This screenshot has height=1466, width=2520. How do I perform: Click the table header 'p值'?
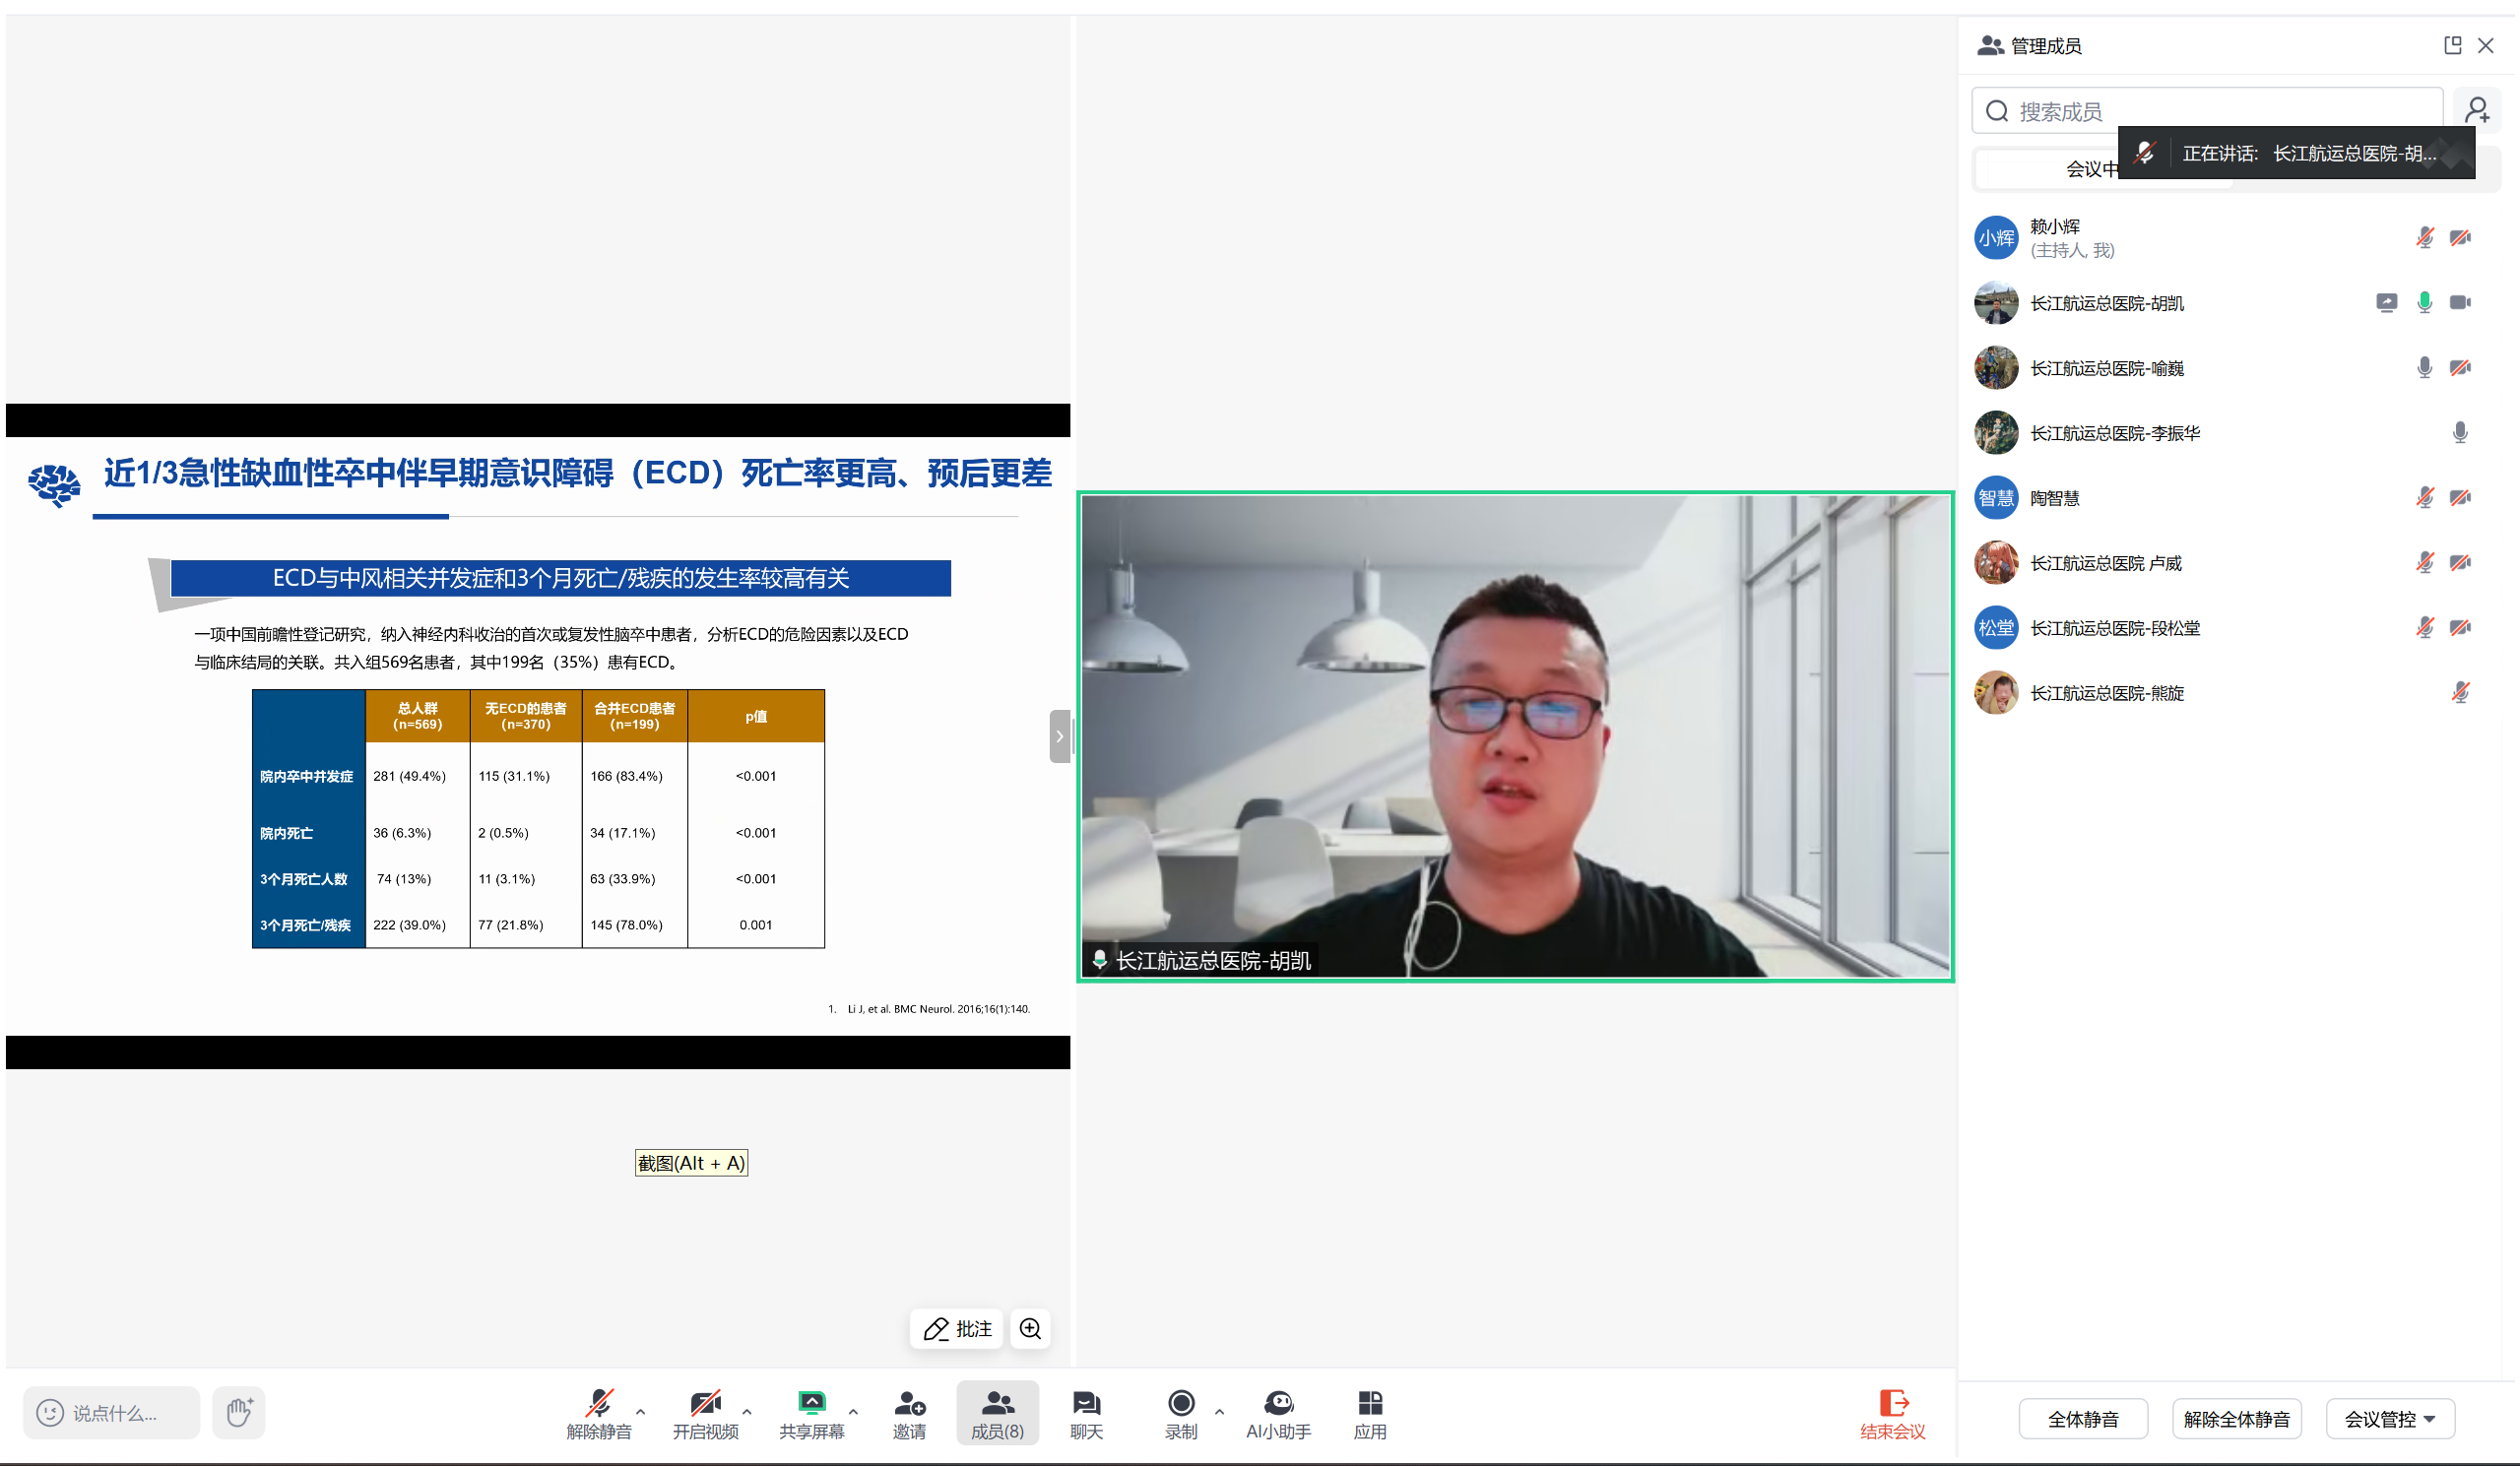(756, 716)
